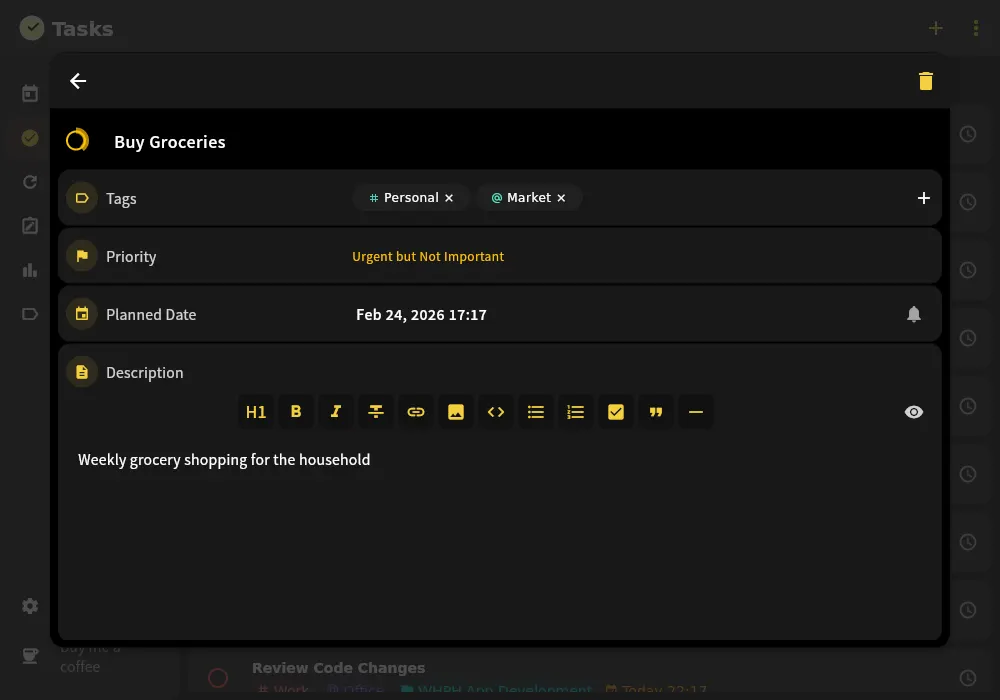Insert an image in the description
This screenshot has width=1000, height=700.
pyautogui.click(x=456, y=412)
